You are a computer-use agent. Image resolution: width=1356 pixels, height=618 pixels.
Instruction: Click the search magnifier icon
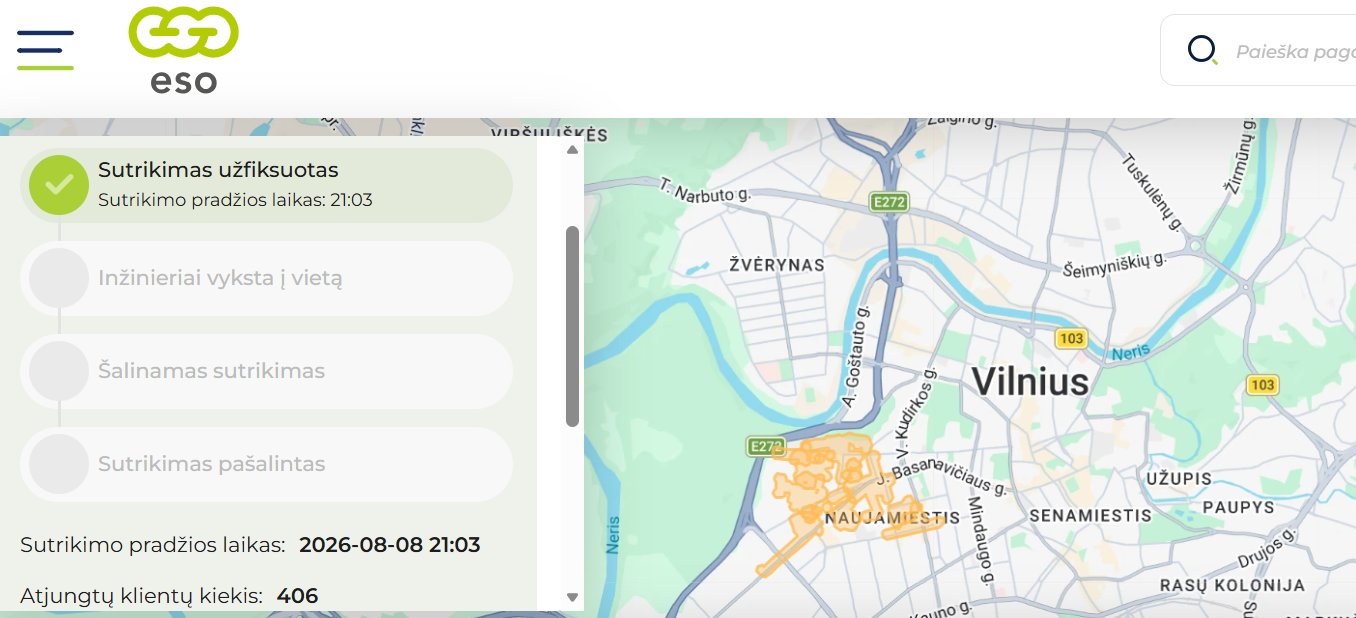tap(1202, 50)
